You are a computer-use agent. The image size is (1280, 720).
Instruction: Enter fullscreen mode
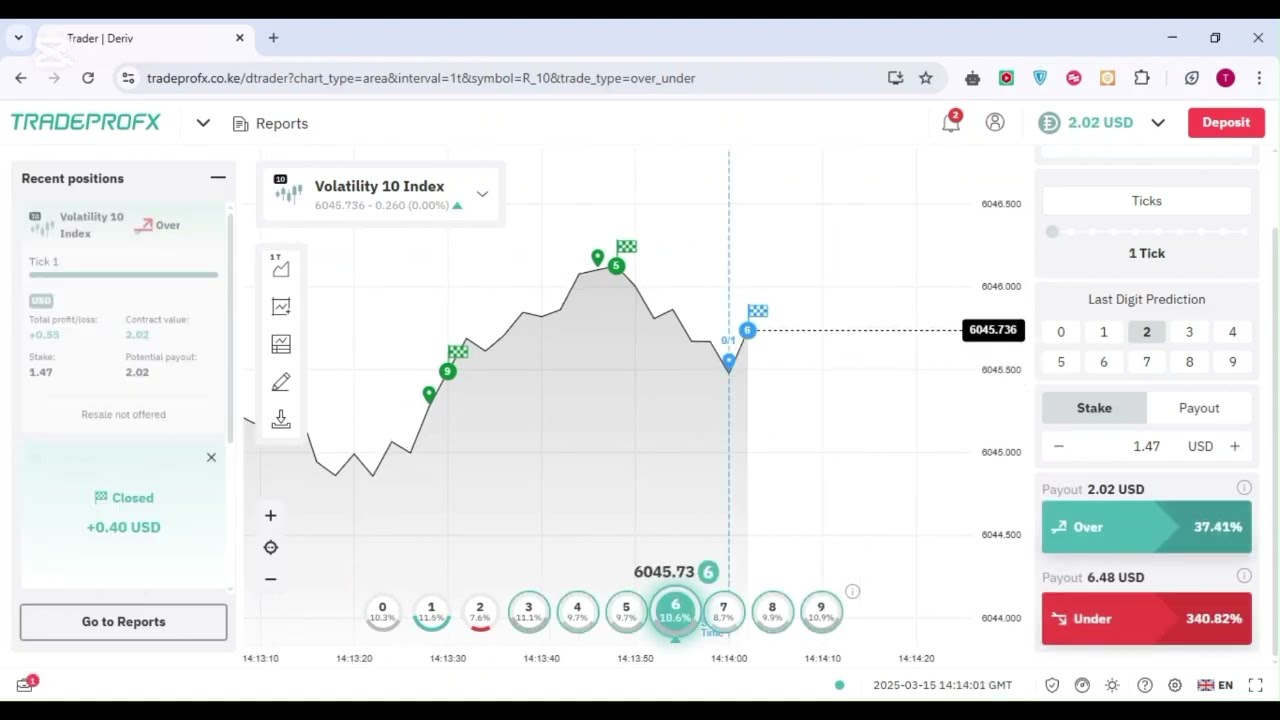click(x=1255, y=685)
